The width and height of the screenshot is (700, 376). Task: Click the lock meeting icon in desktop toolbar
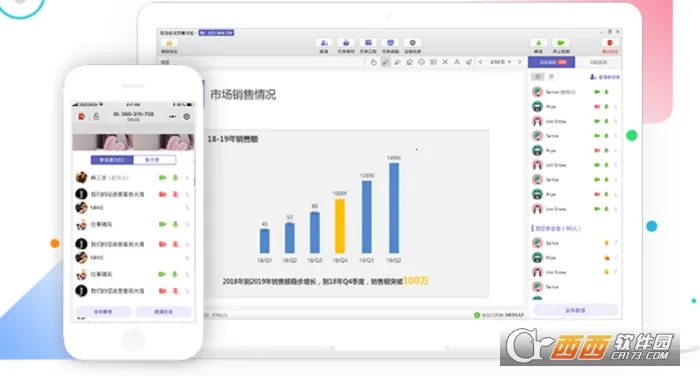click(169, 43)
